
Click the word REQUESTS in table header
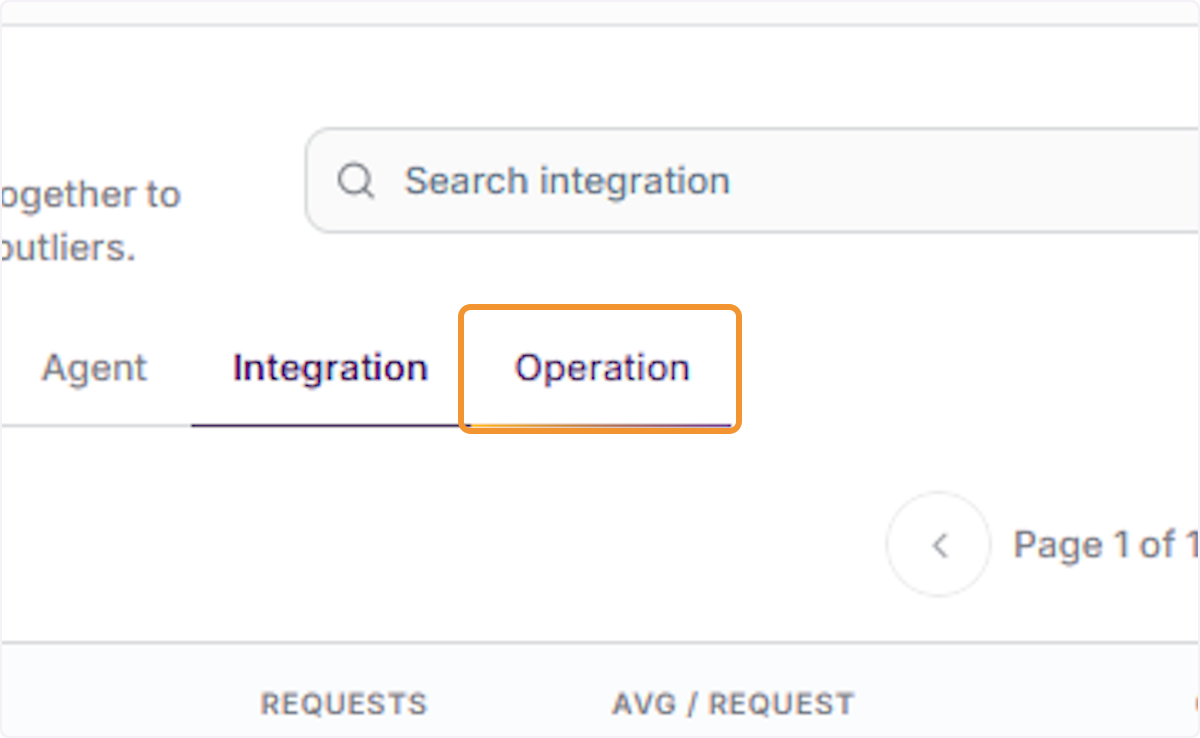pos(343,704)
